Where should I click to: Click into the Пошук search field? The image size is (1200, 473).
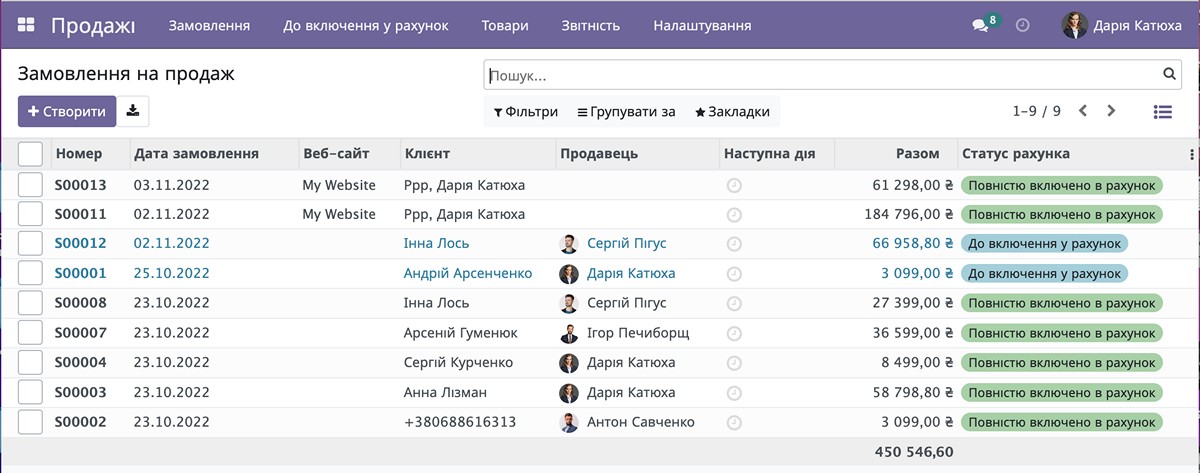point(820,75)
